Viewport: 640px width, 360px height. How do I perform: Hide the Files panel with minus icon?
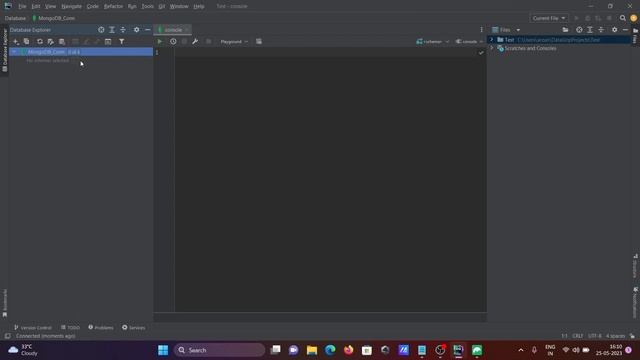(625, 30)
